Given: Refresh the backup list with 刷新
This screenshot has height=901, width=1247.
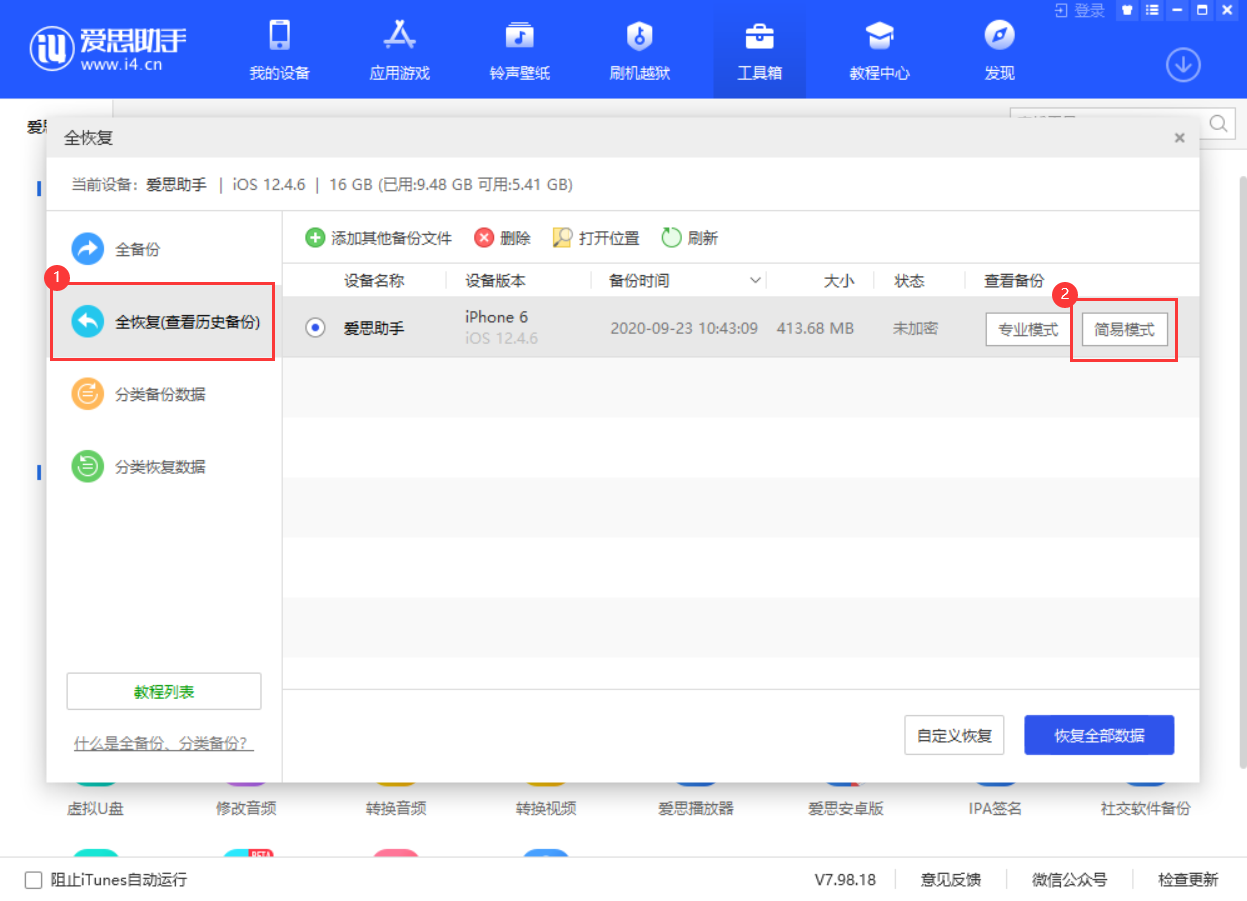Looking at the screenshot, I should coord(689,237).
